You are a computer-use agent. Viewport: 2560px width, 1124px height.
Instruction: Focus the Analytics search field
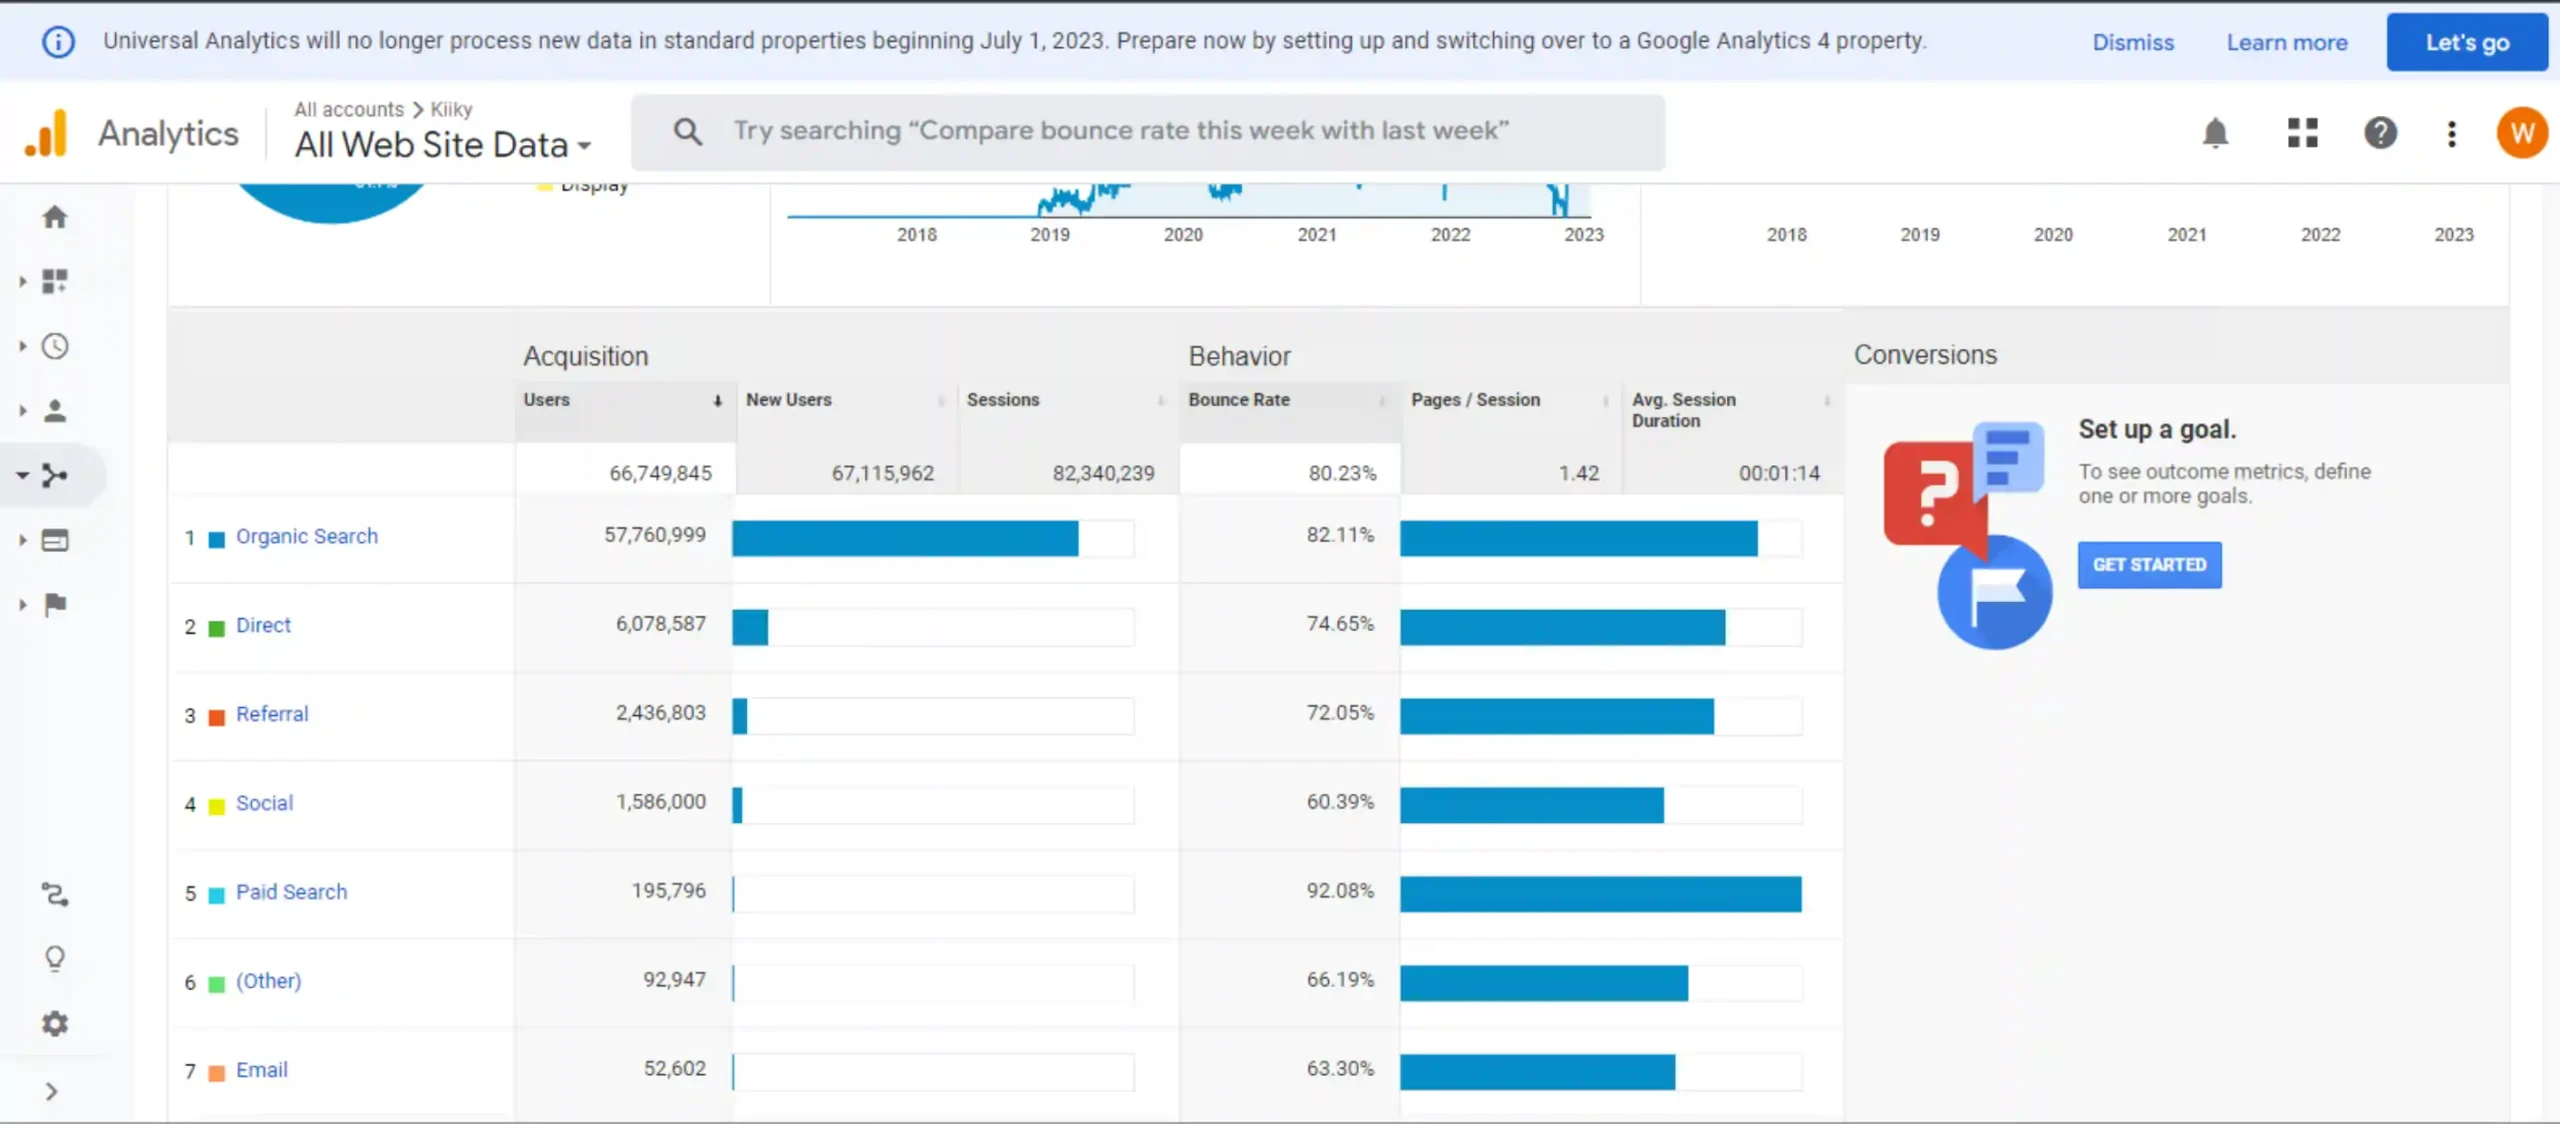(x=1148, y=132)
